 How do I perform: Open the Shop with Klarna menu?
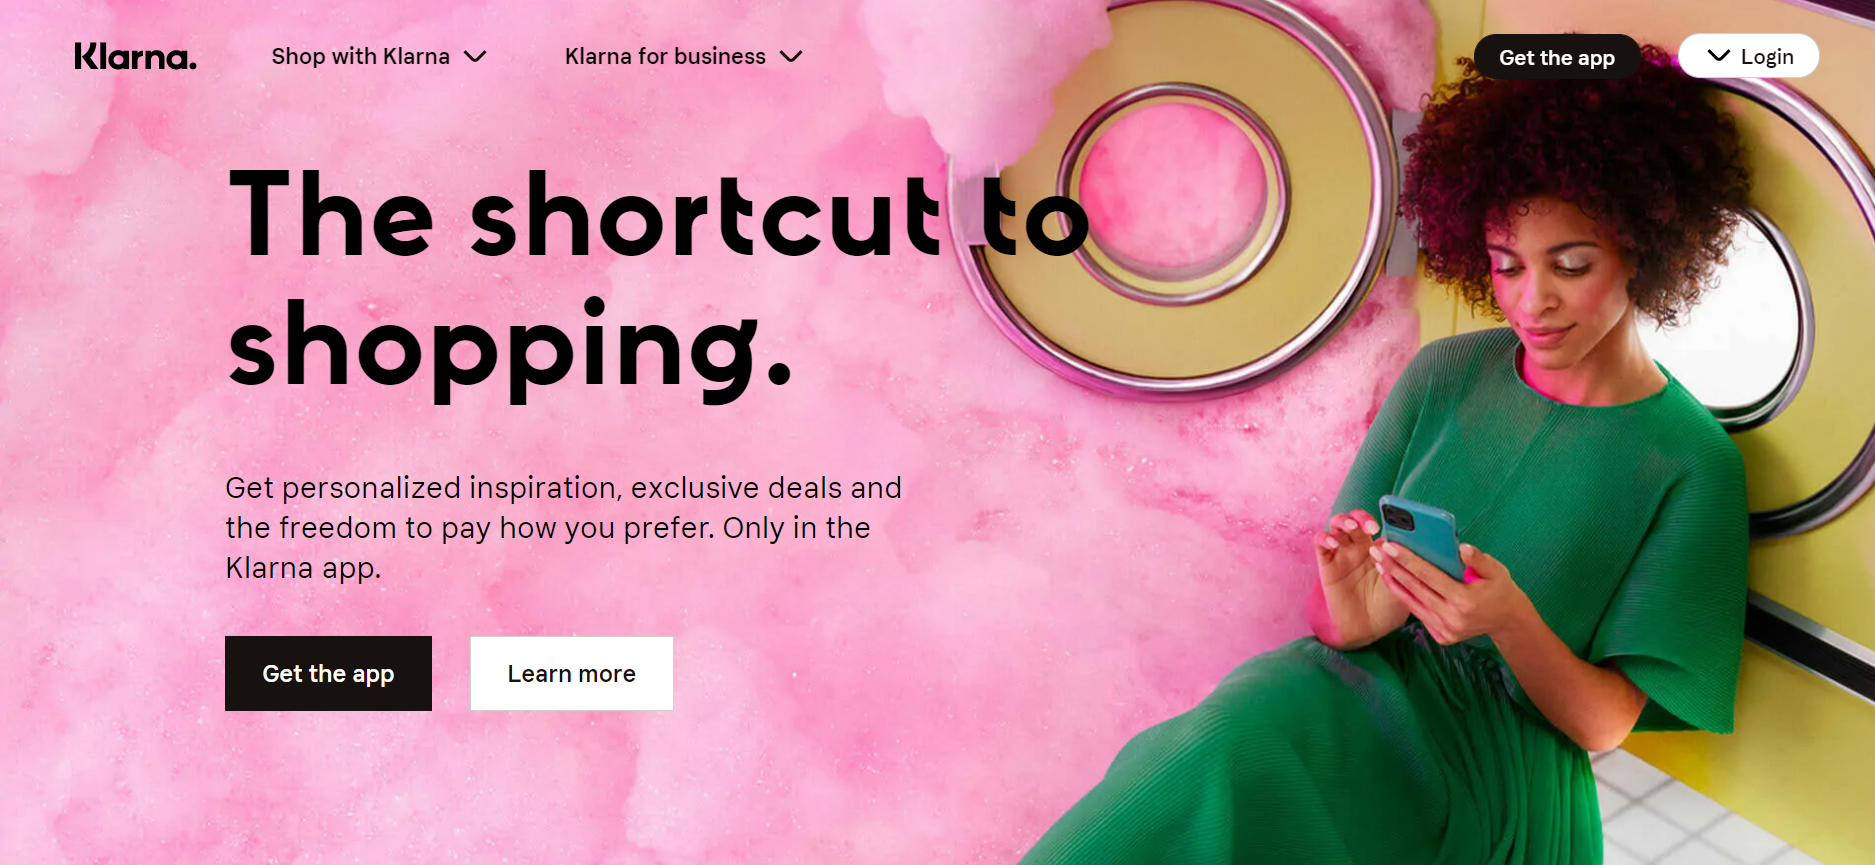tap(379, 57)
